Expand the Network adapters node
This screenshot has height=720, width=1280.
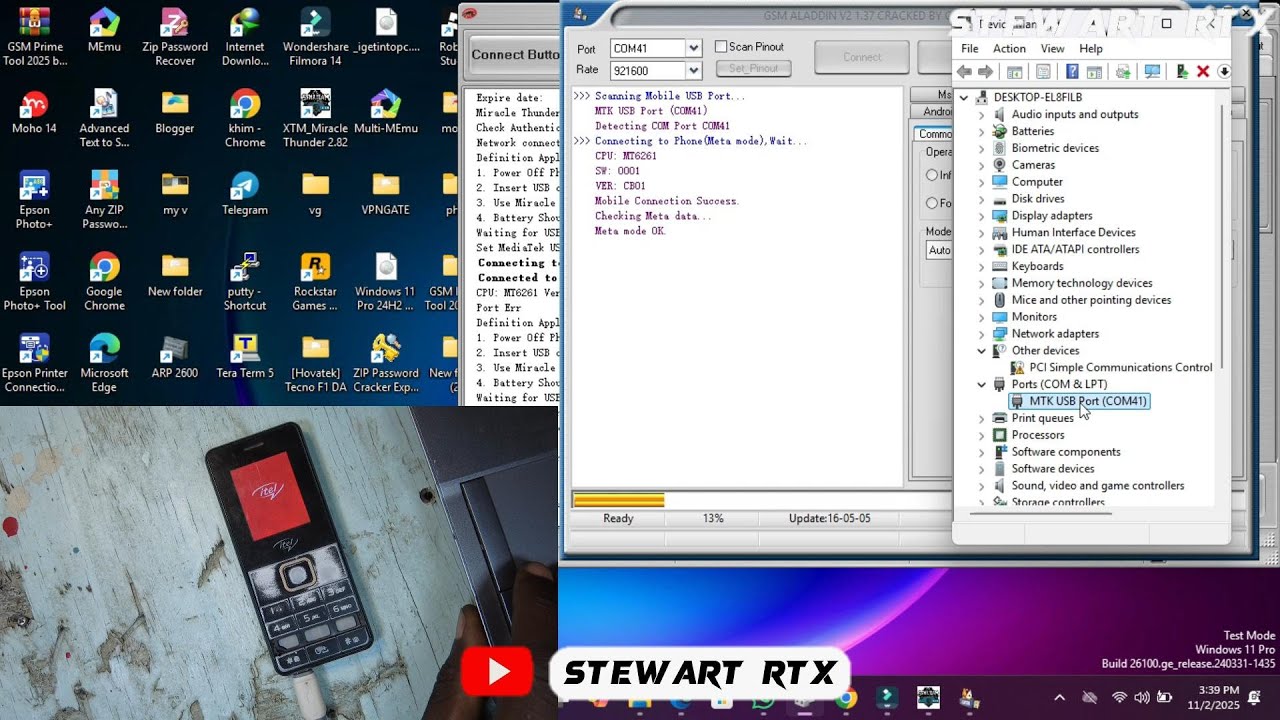[x=981, y=334]
